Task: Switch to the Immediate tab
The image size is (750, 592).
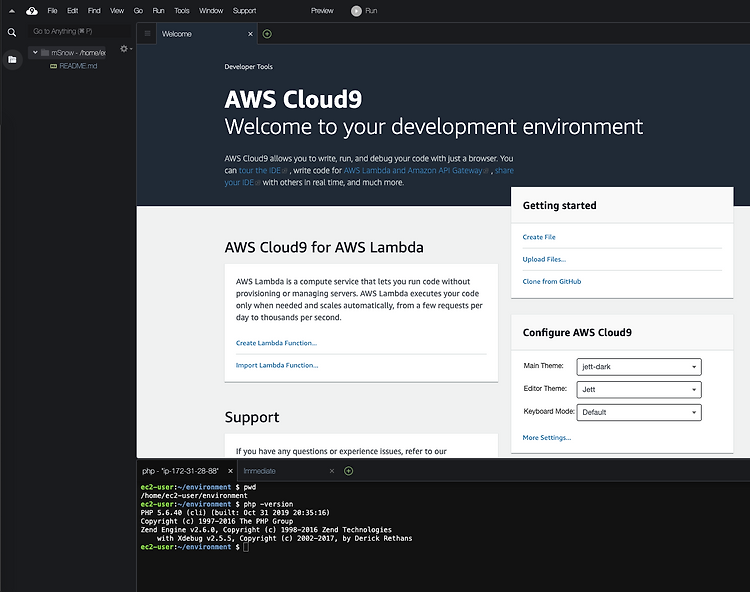Action: pyautogui.click(x=259, y=470)
